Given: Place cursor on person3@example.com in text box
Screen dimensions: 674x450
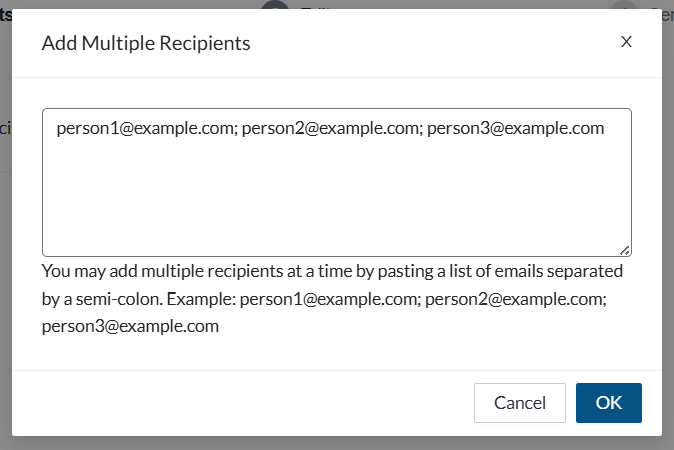Looking at the screenshot, I should click(515, 129).
